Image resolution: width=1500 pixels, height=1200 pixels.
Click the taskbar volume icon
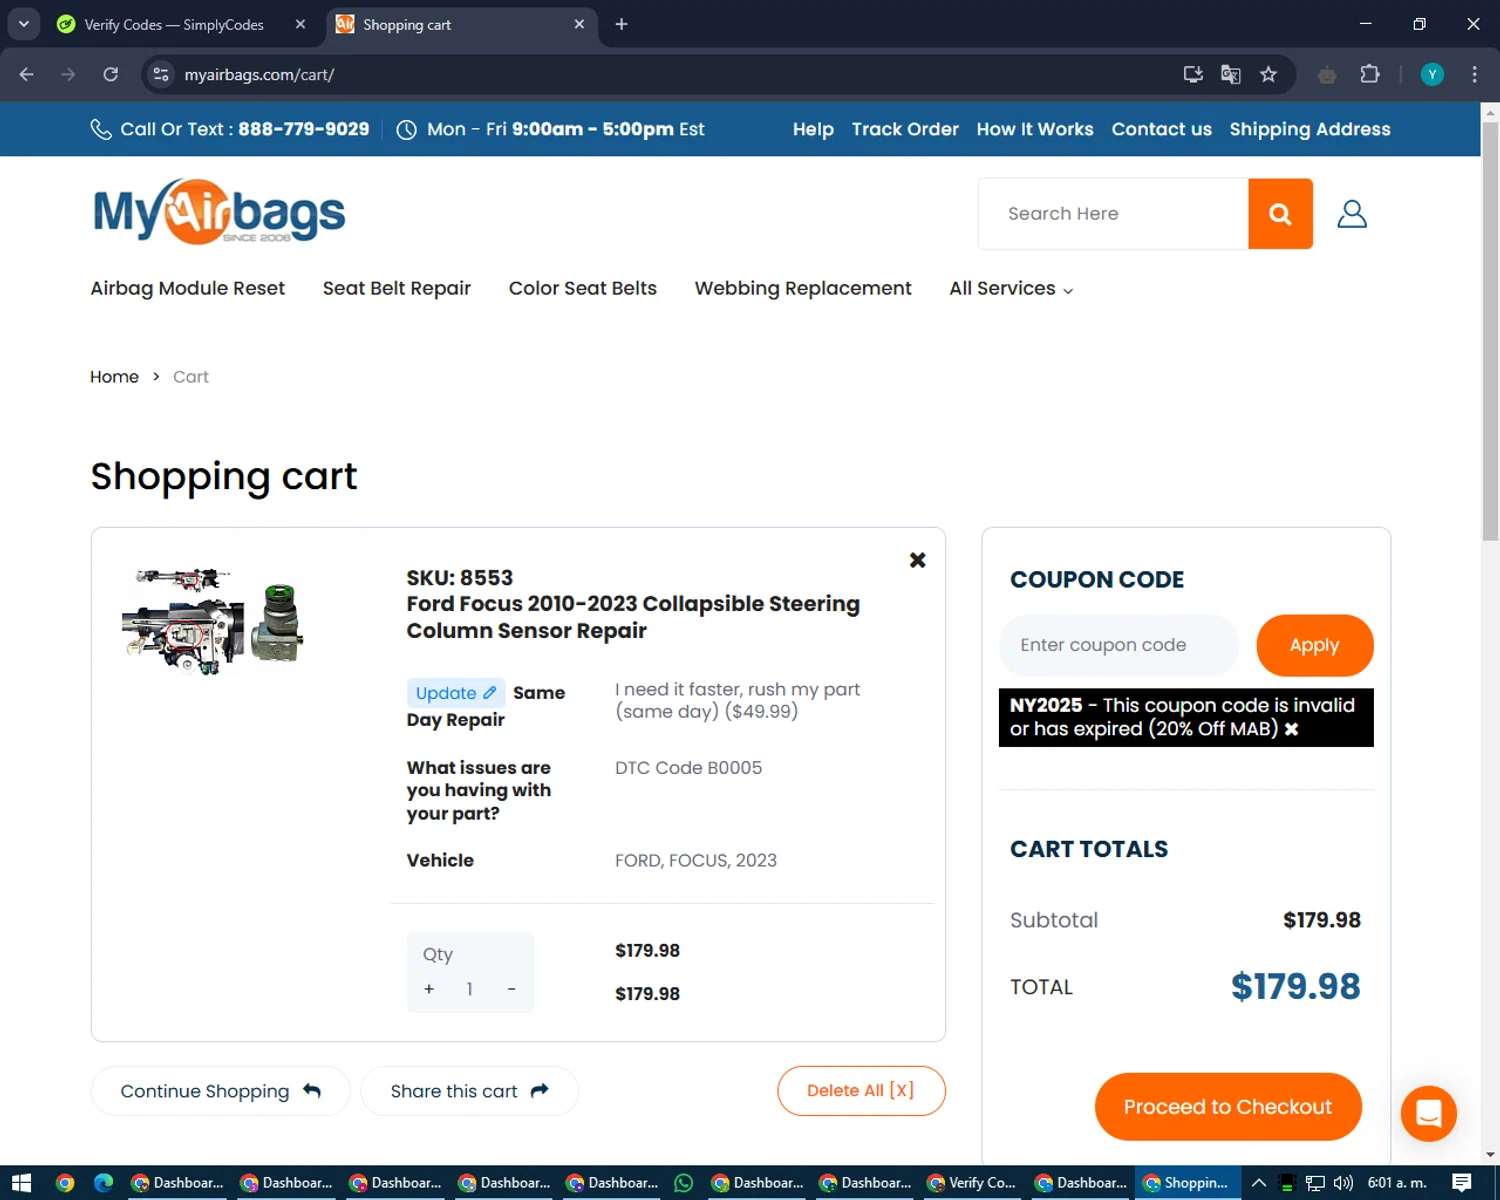pos(1343,1183)
